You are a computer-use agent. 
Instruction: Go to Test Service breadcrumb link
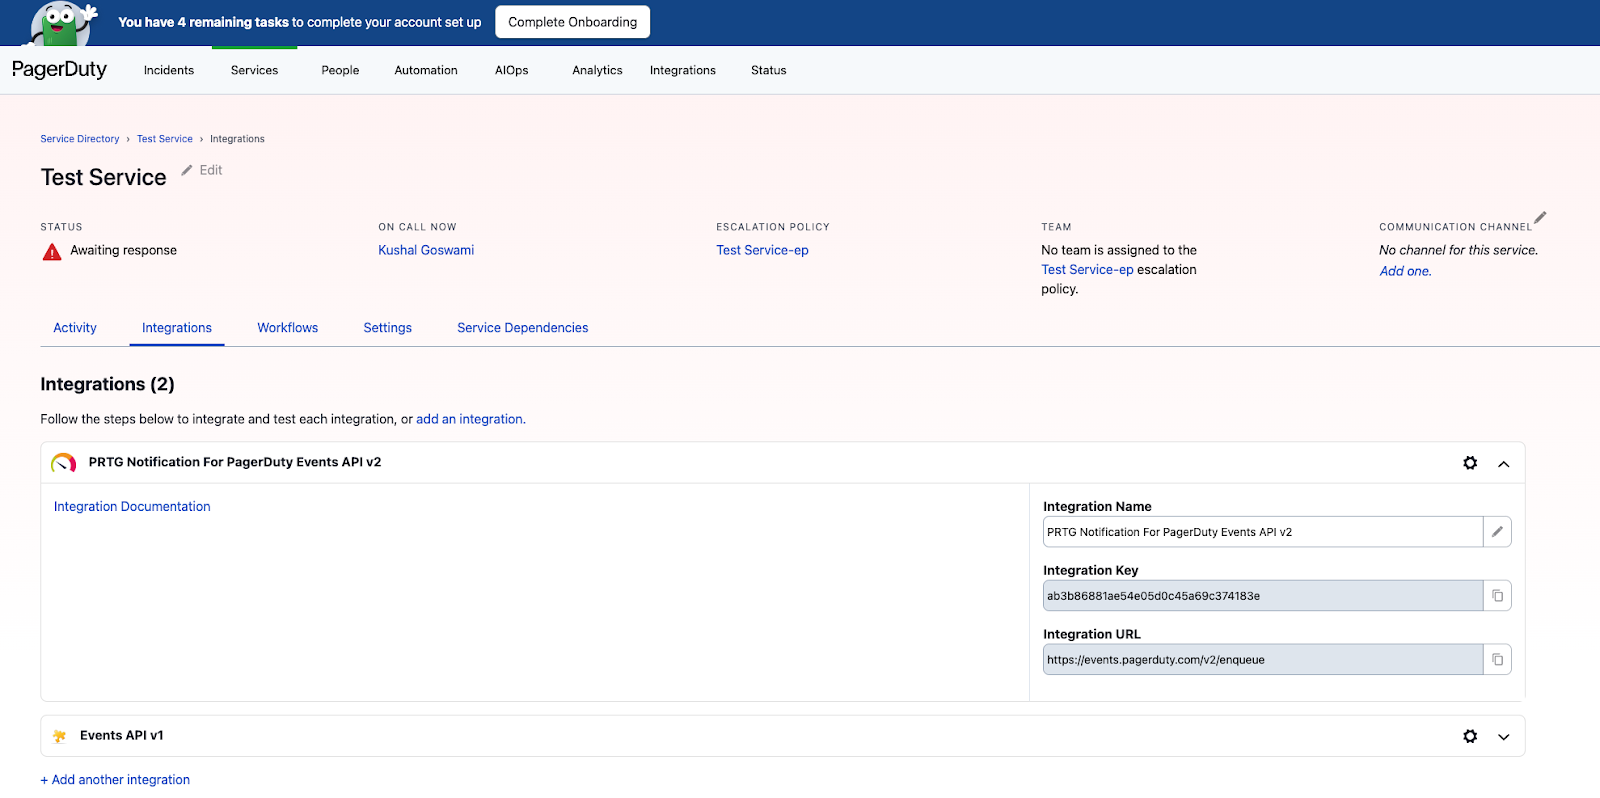pyautogui.click(x=165, y=139)
